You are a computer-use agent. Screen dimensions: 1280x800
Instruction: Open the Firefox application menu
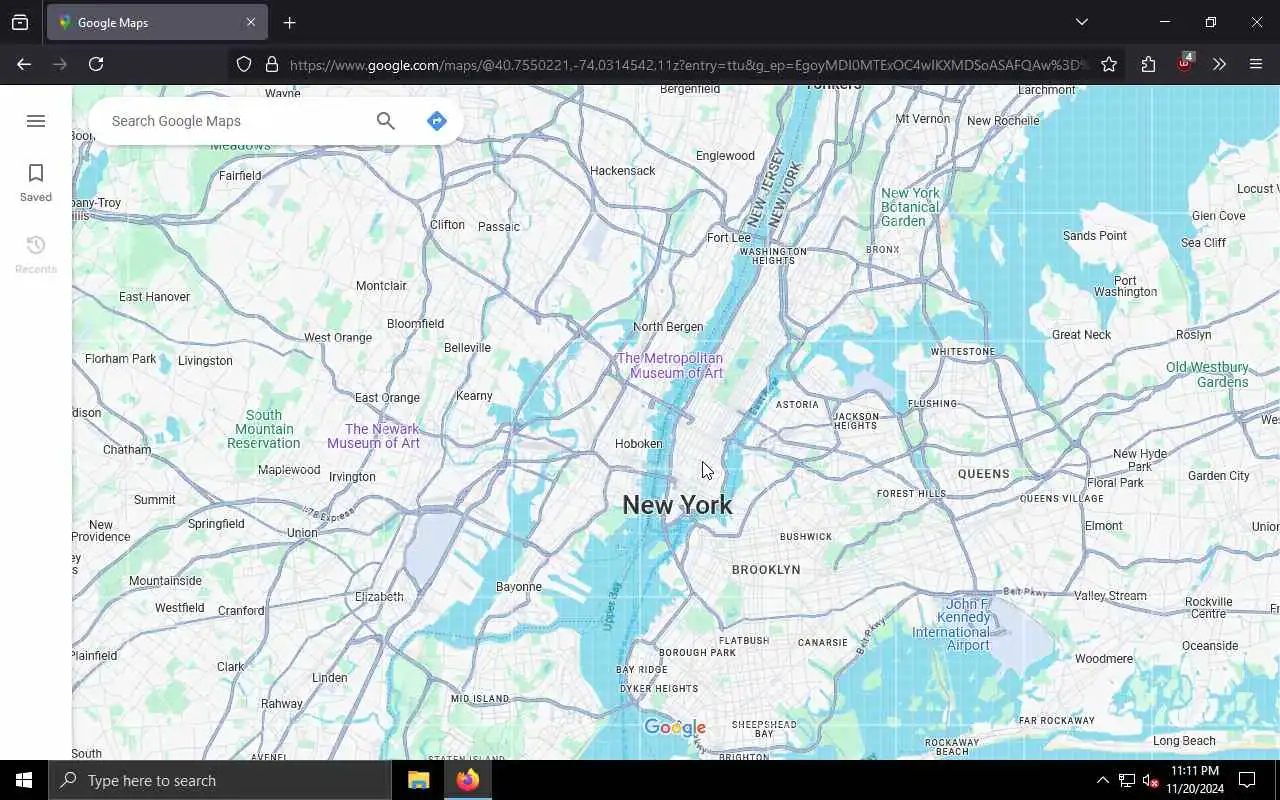[1256, 64]
